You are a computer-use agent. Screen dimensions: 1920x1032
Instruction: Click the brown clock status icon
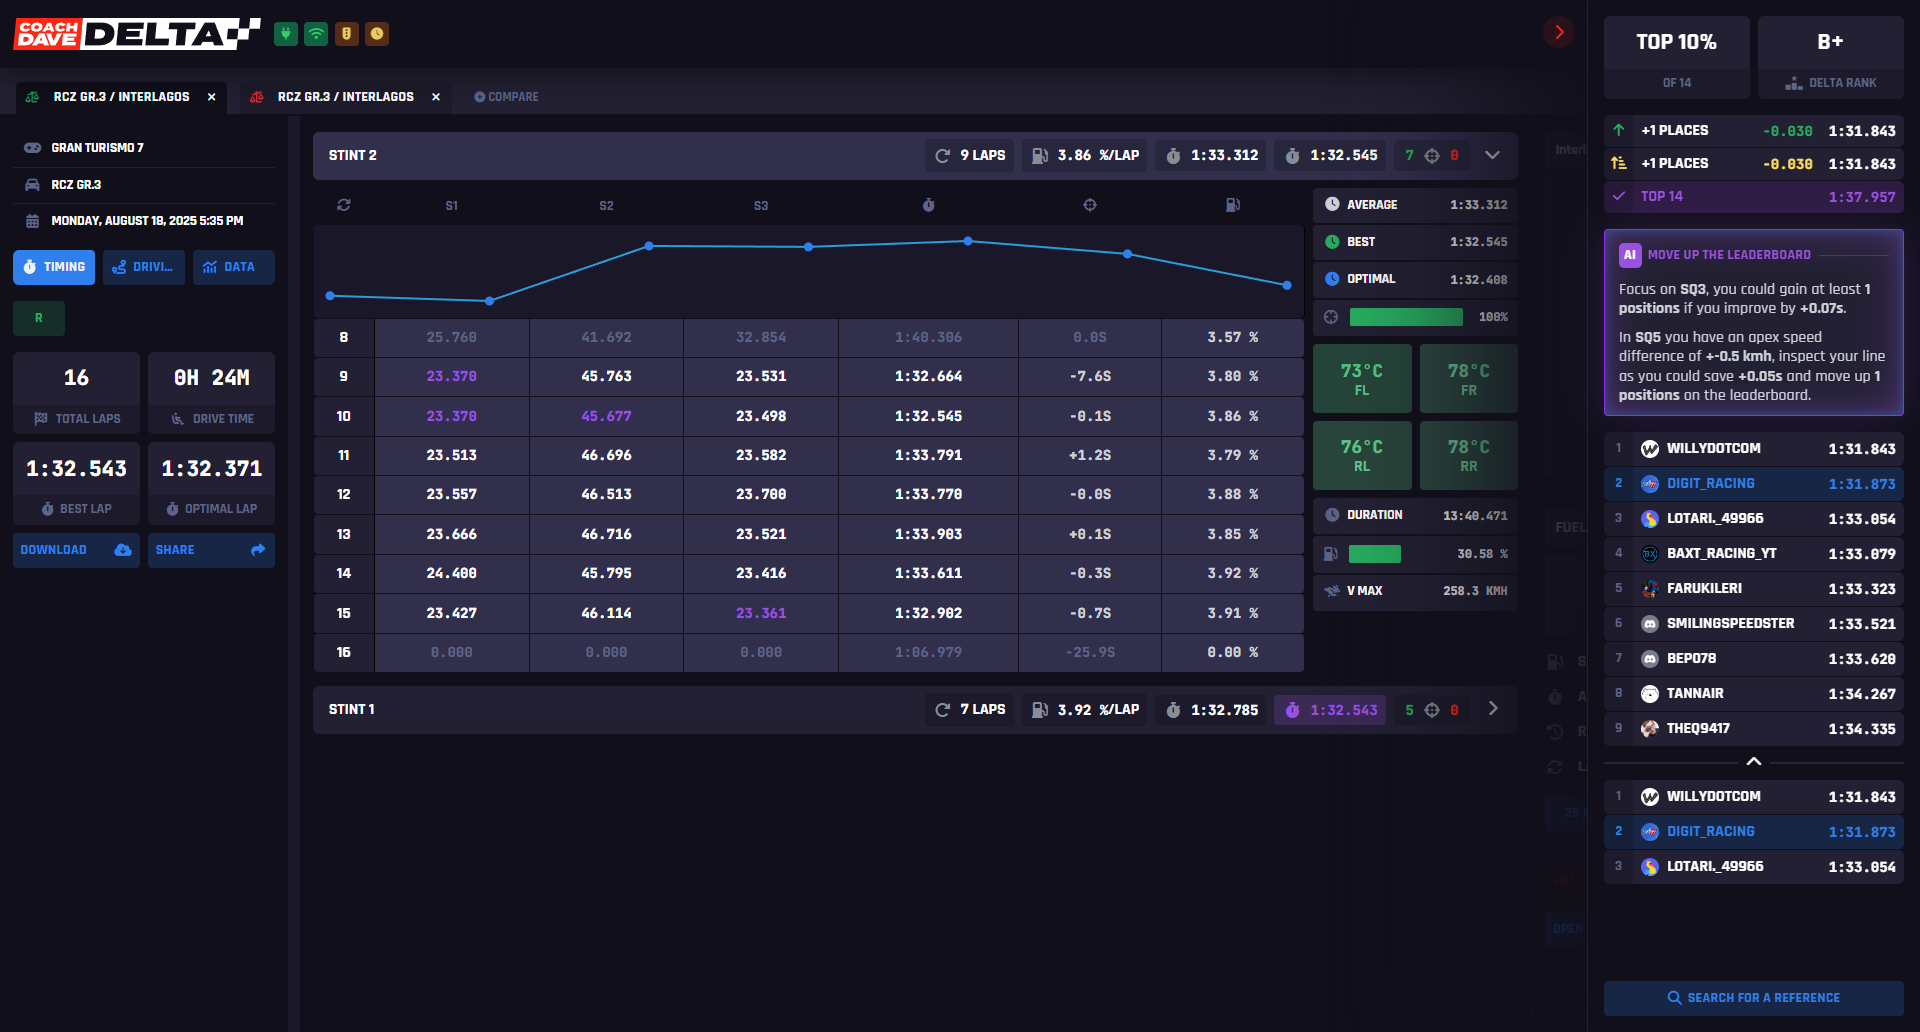pos(377,34)
